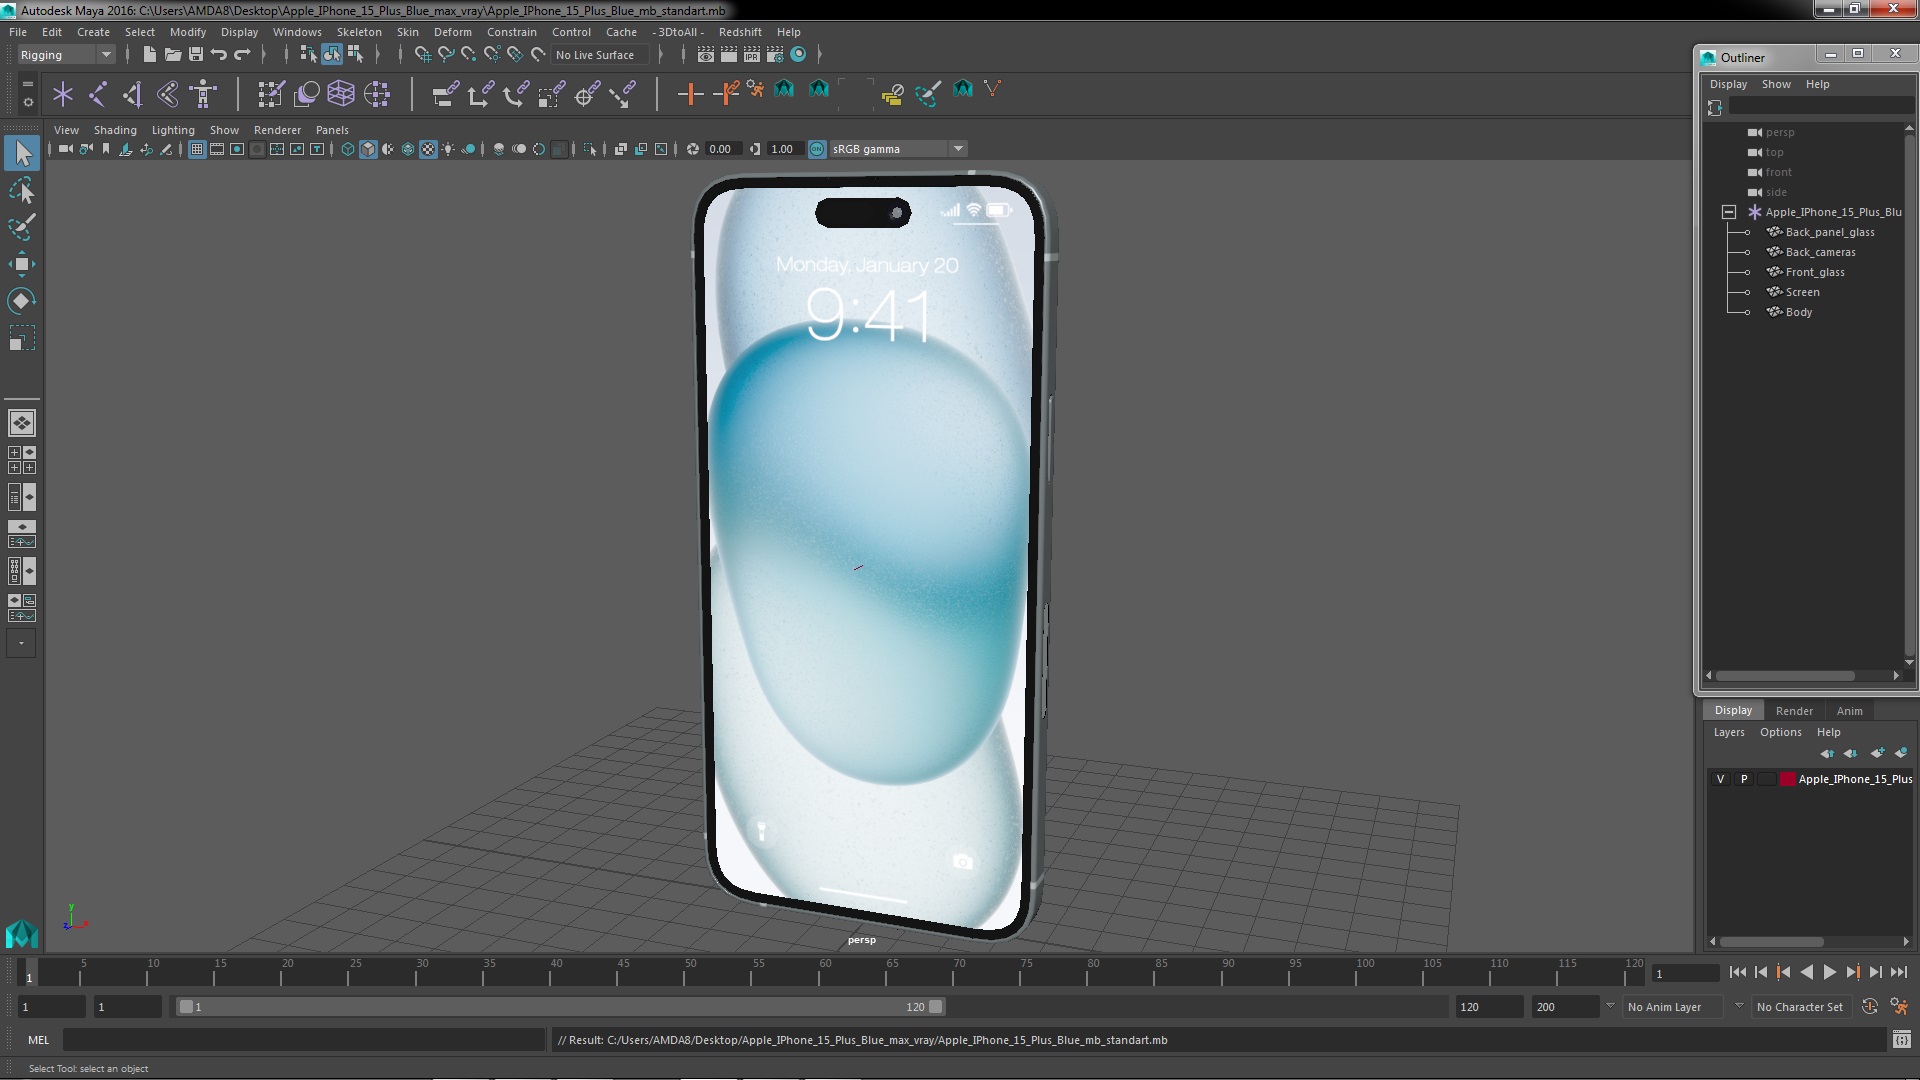Open a scene with the folder icon
Image resolution: width=1920 pixels, height=1080 pixels.
pyautogui.click(x=173, y=54)
